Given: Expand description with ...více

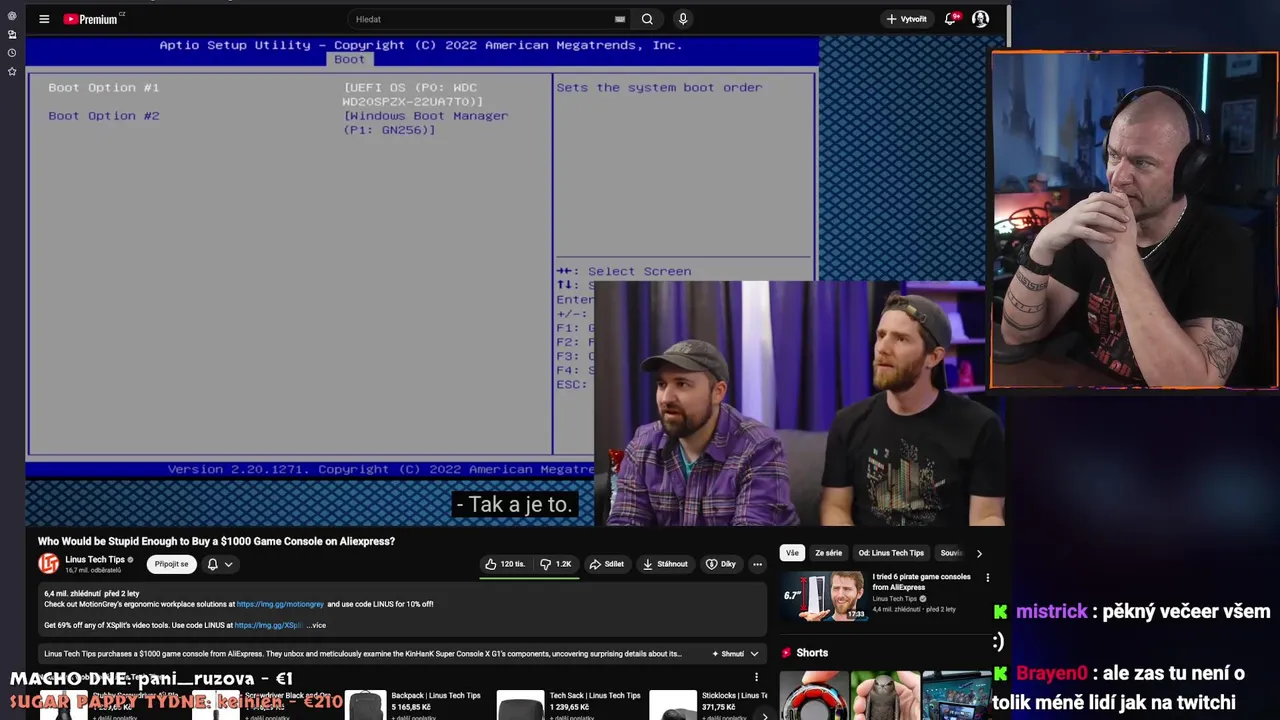Looking at the screenshot, I should coord(316,625).
